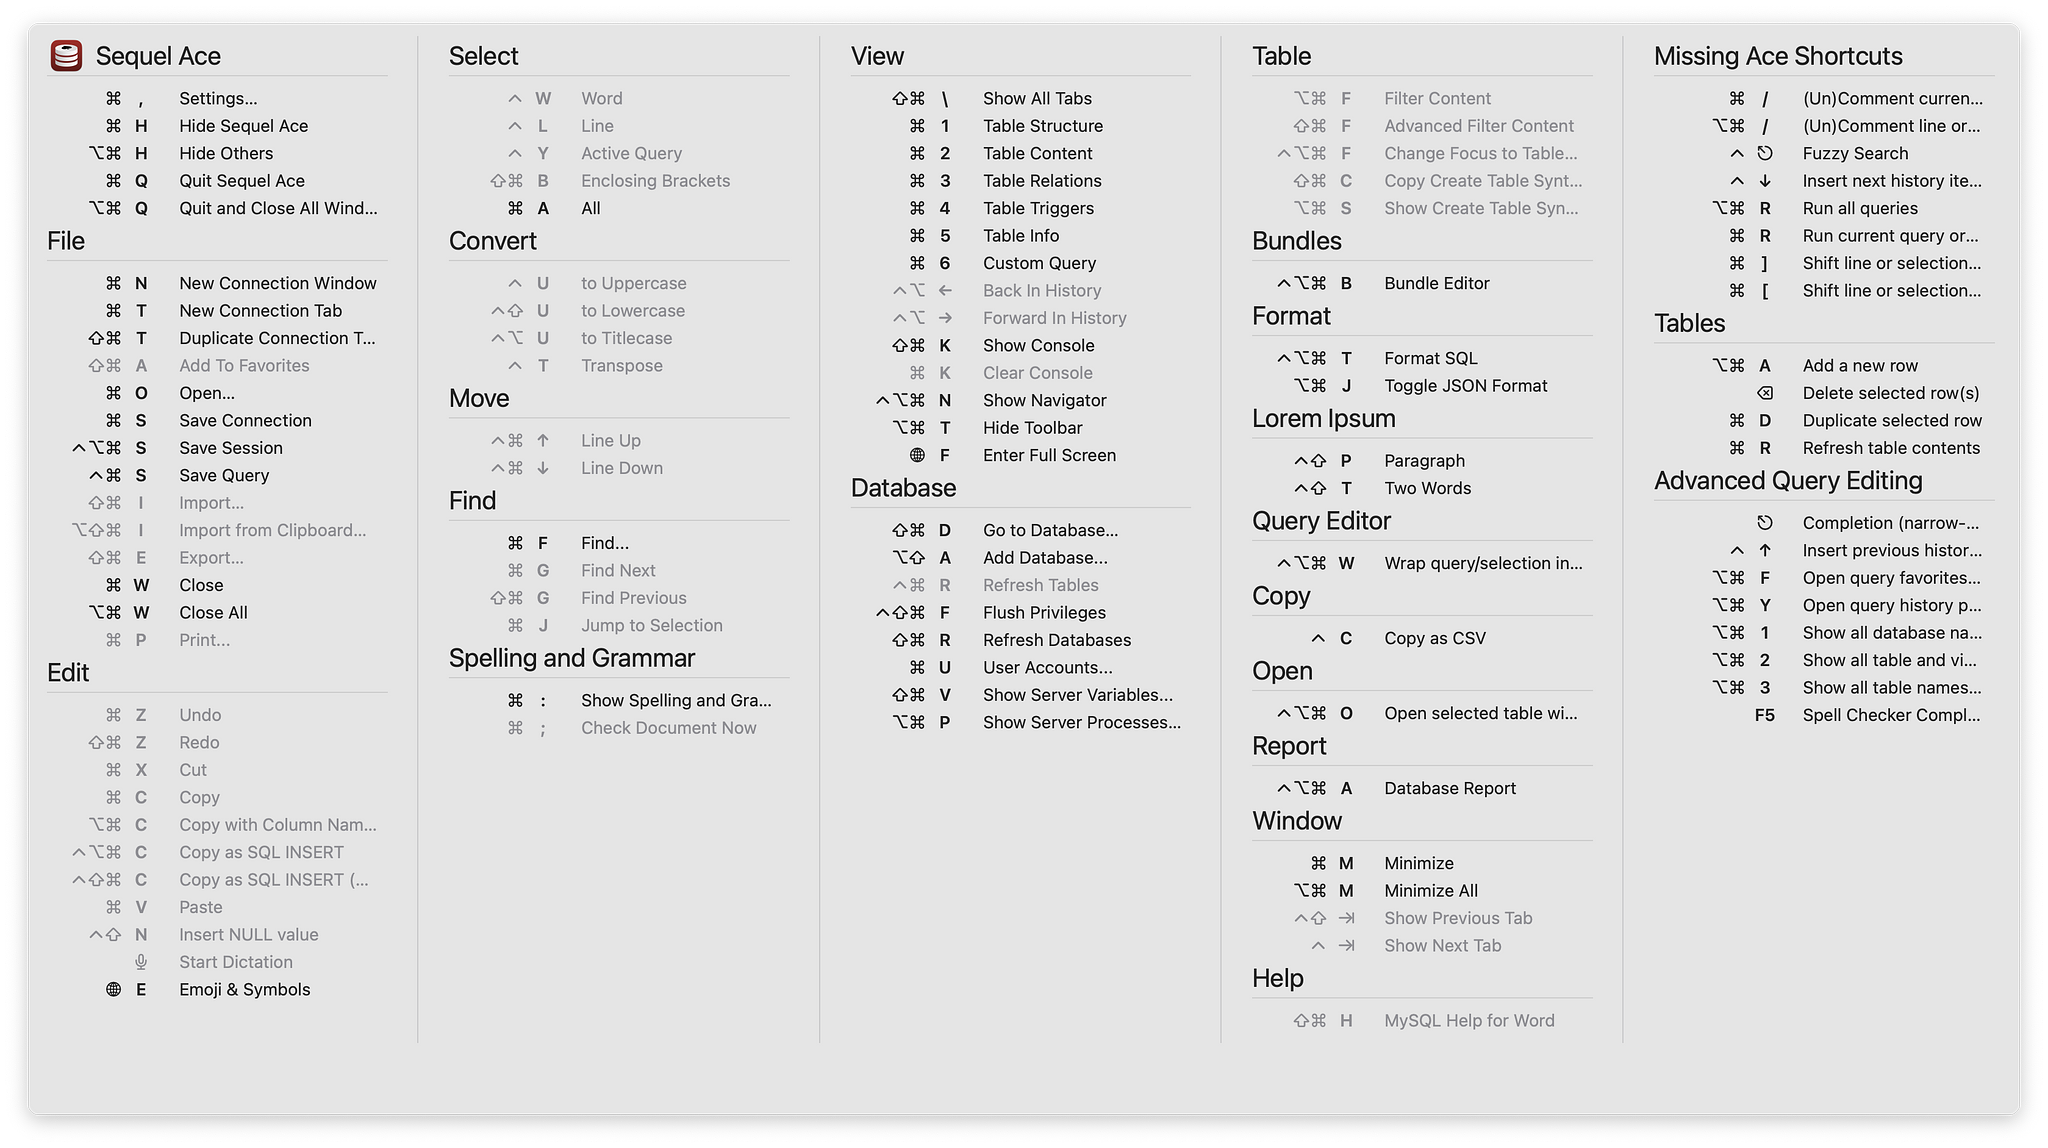Screen dimensions: 2048x1148
Task: Click the Sequel Ace database icon
Action: coord(68,56)
